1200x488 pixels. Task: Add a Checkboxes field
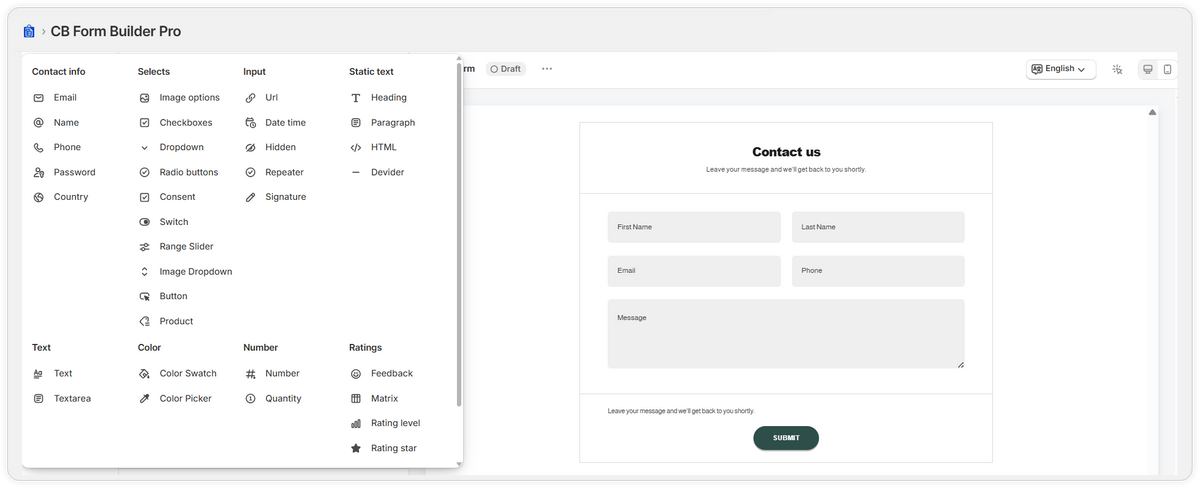[176, 123]
